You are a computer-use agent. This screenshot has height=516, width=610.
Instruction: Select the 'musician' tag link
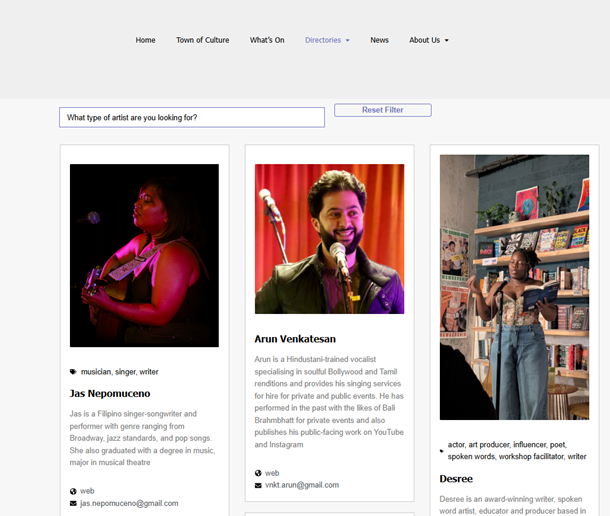click(x=96, y=372)
